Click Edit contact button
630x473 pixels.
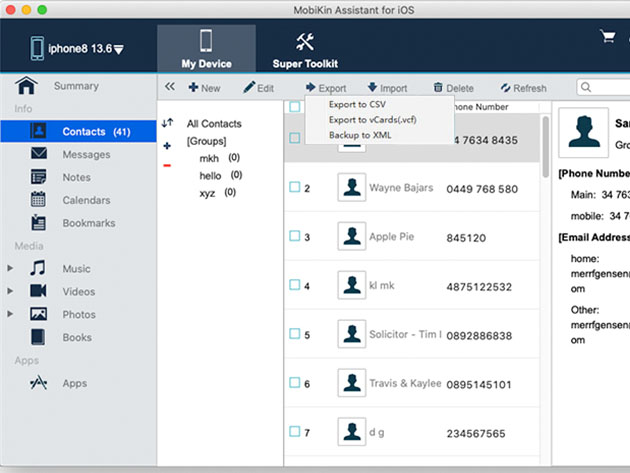[259, 88]
